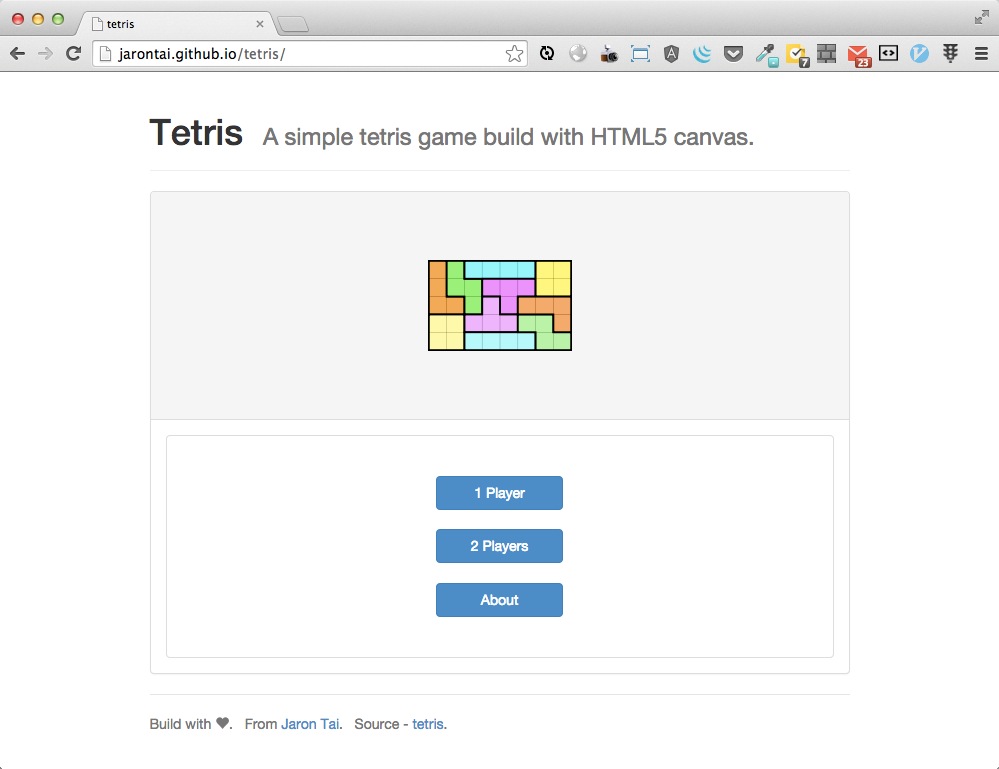
Task: Visit the Jaron Tai link
Action: (x=309, y=723)
